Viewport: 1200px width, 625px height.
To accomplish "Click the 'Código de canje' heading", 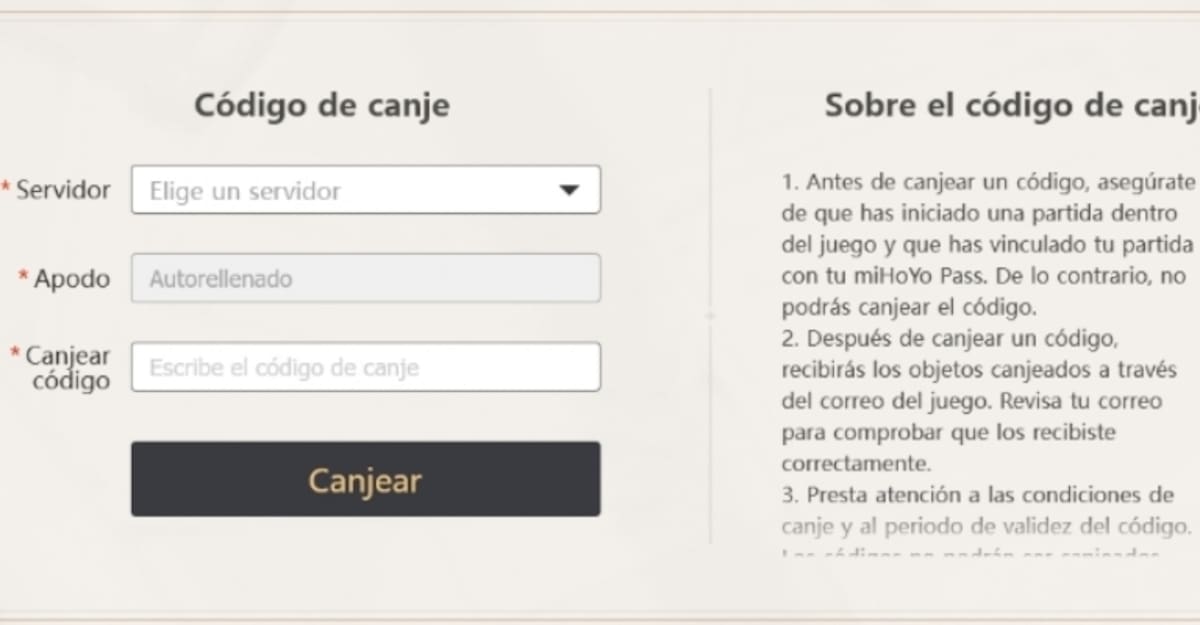I will coord(321,105).
